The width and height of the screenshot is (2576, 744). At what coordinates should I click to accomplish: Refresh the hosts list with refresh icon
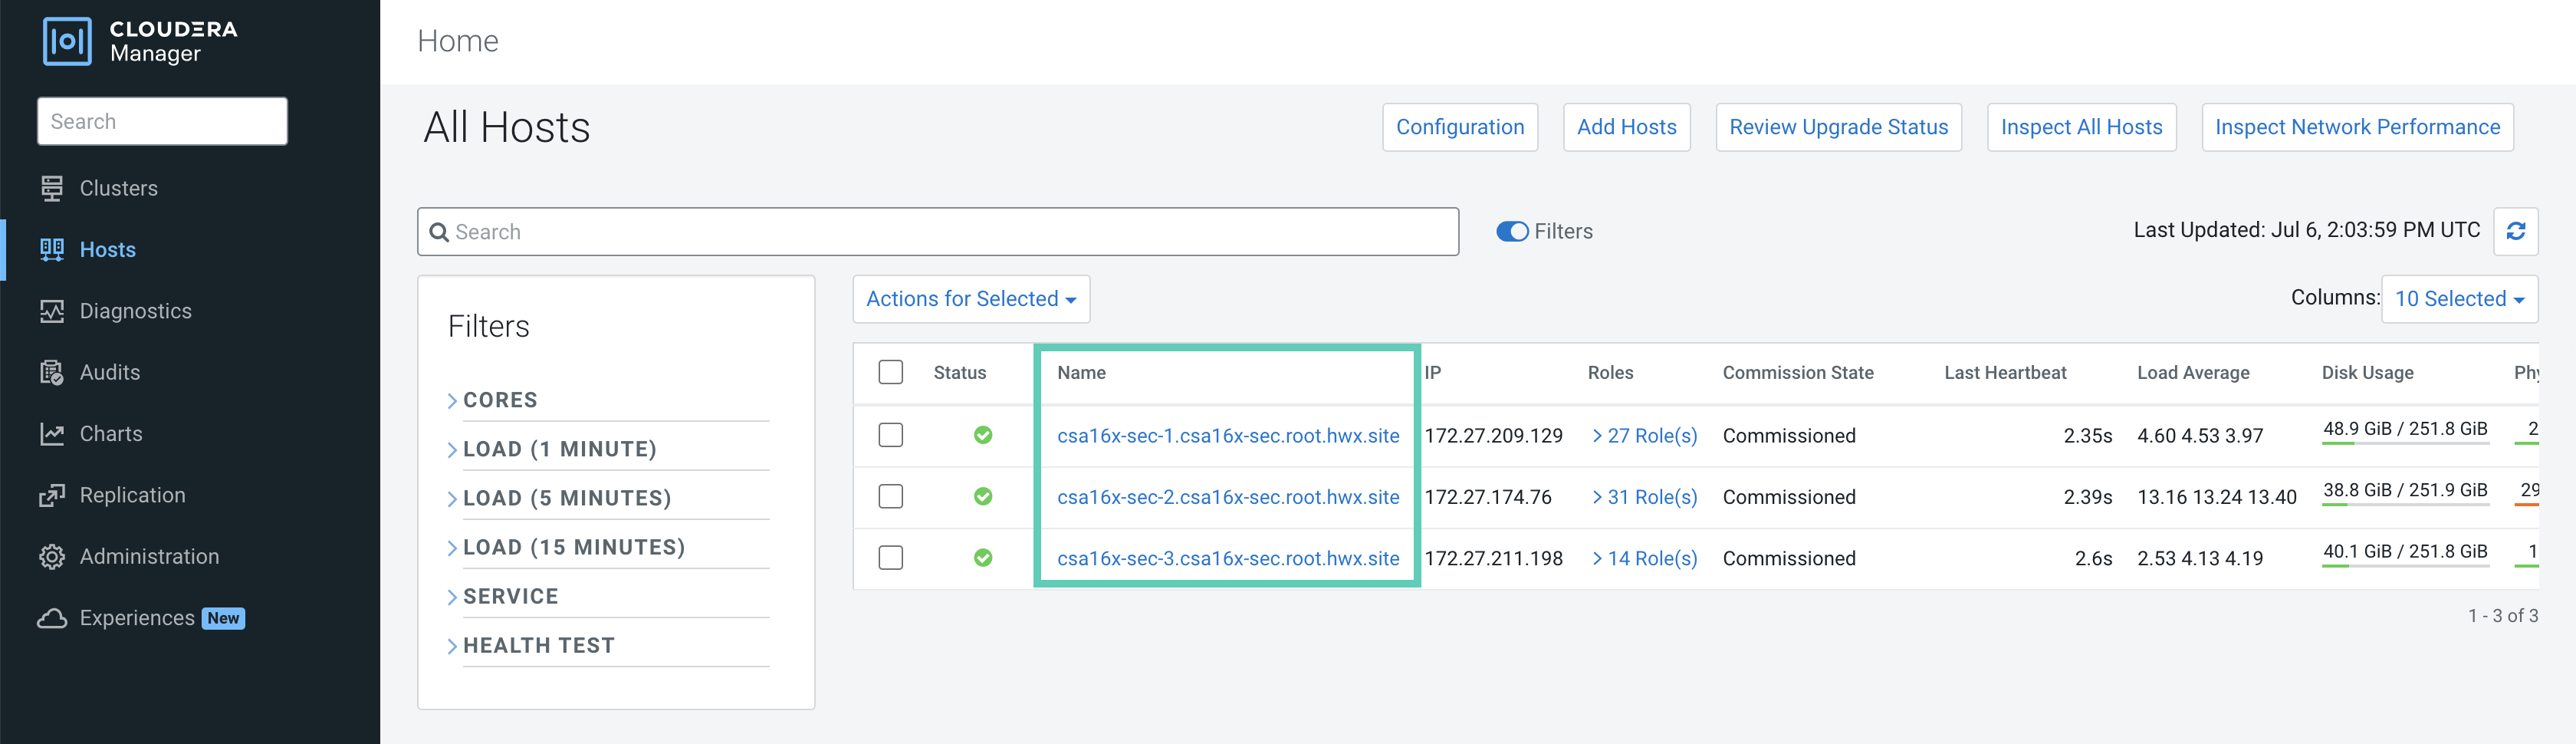(x=2515, y=231)
